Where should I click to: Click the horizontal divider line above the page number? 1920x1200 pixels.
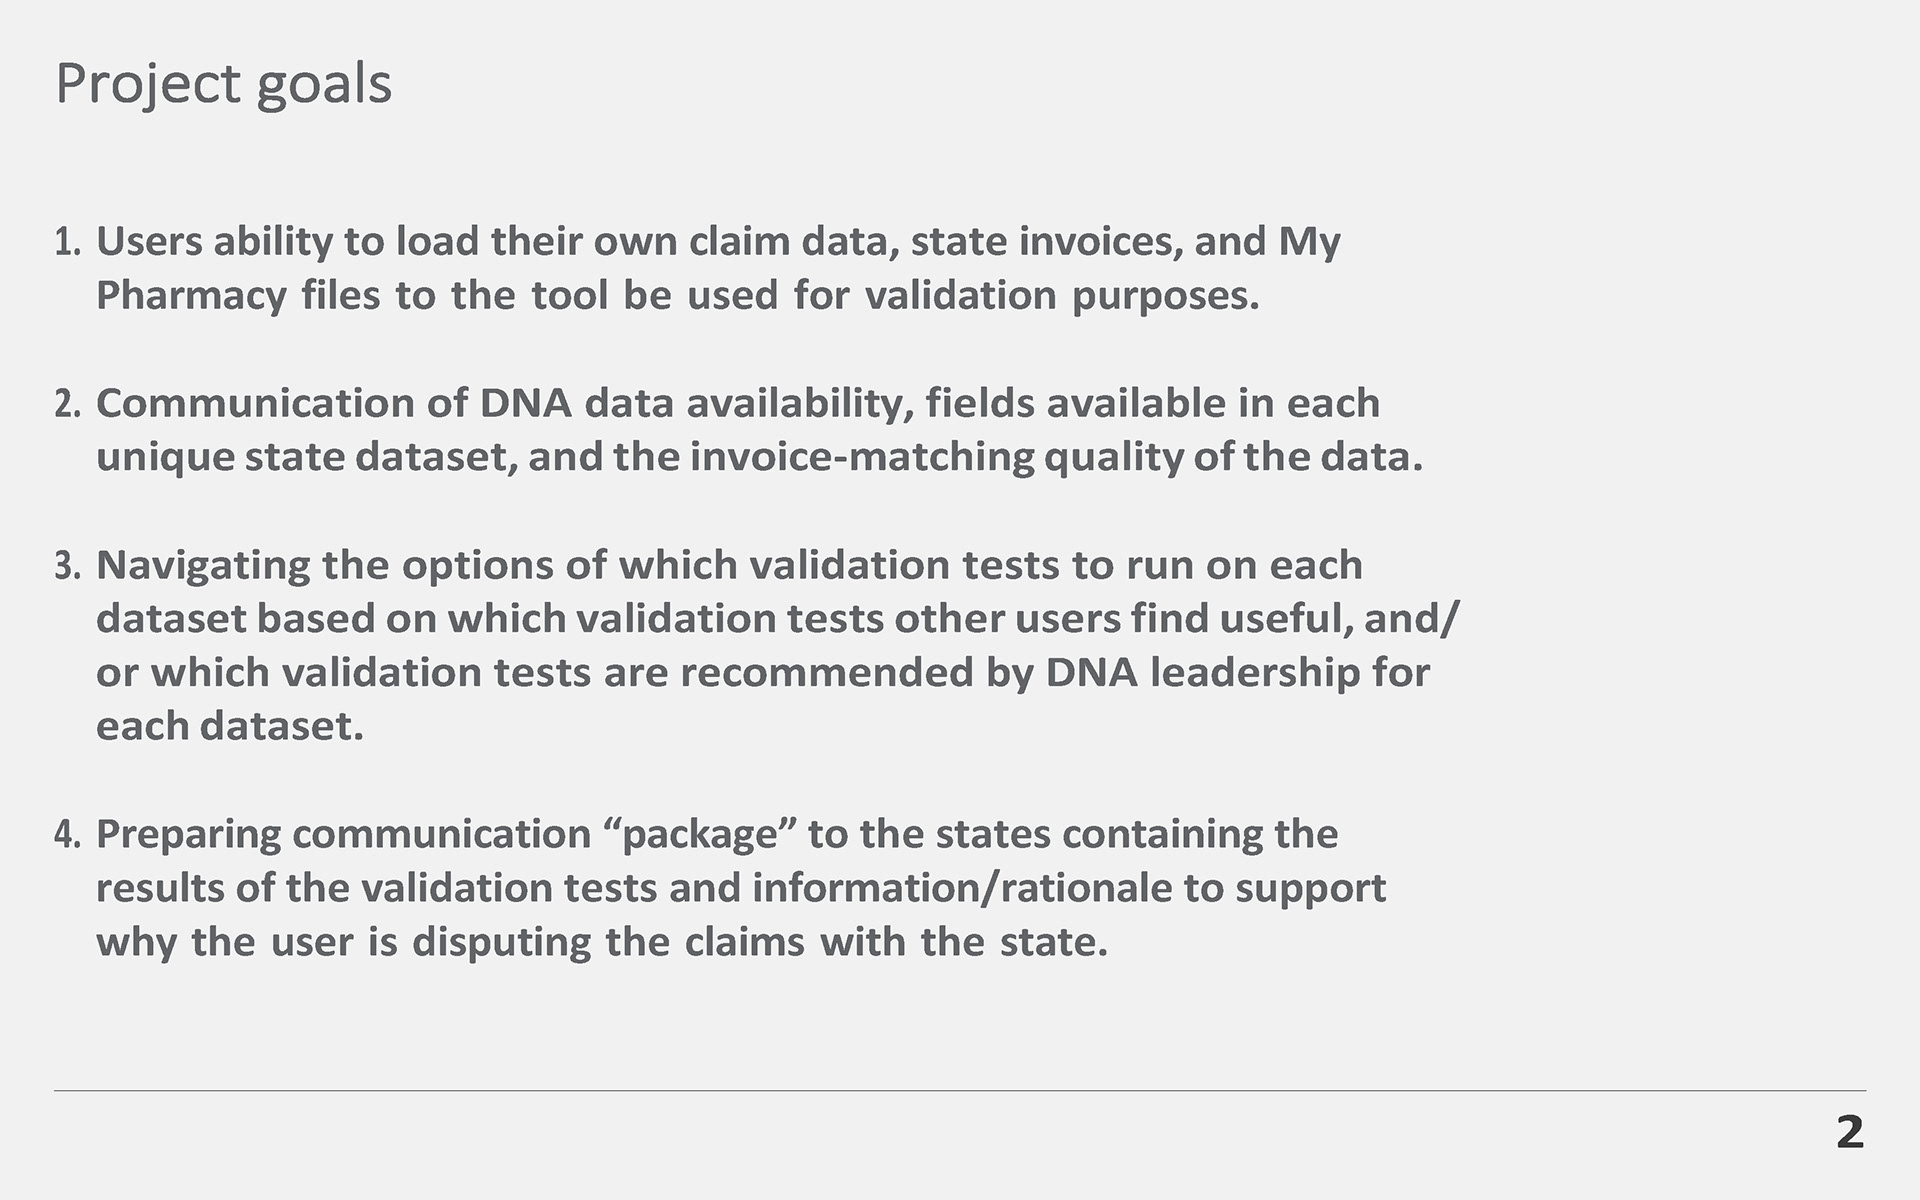(x=960, y=1091)
